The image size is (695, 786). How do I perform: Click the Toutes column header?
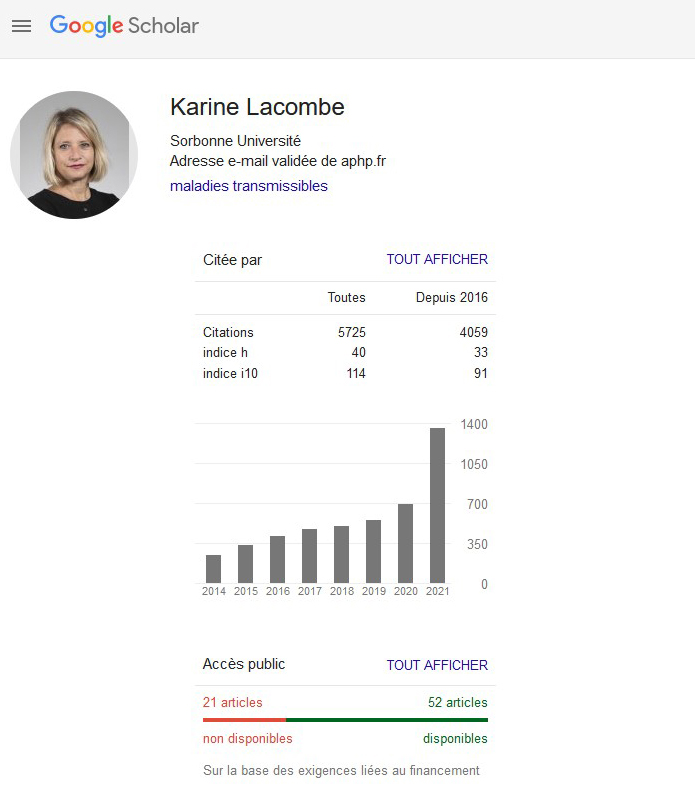tap(346, 297)
